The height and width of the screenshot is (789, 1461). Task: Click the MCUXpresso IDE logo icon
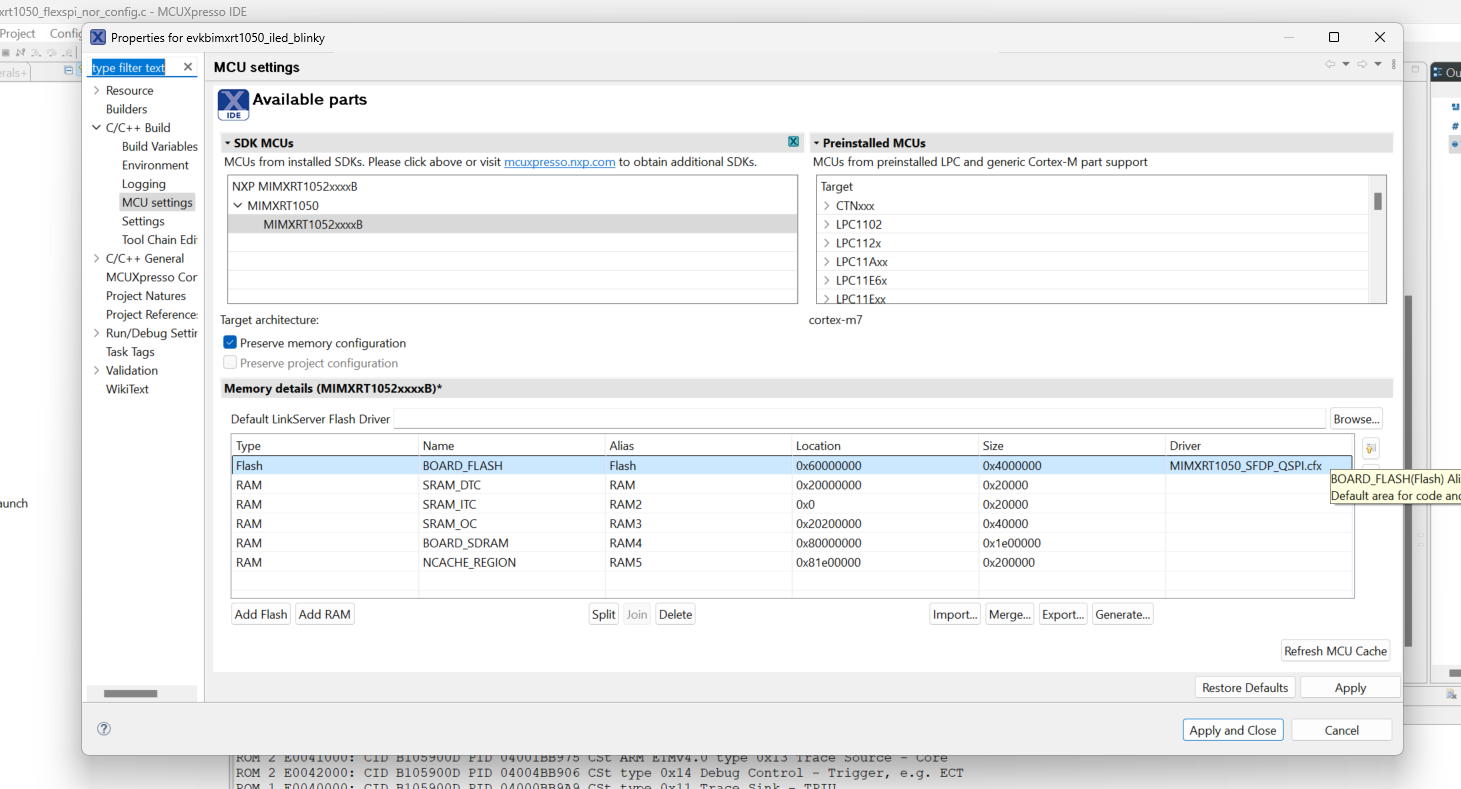(x=233, y=104)
